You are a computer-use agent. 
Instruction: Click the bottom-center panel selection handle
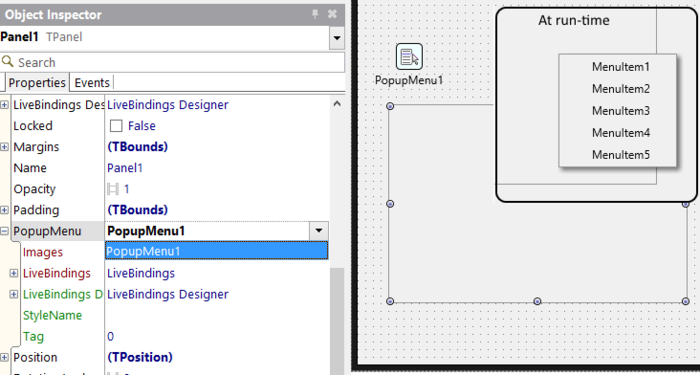[x=538, y=301]
